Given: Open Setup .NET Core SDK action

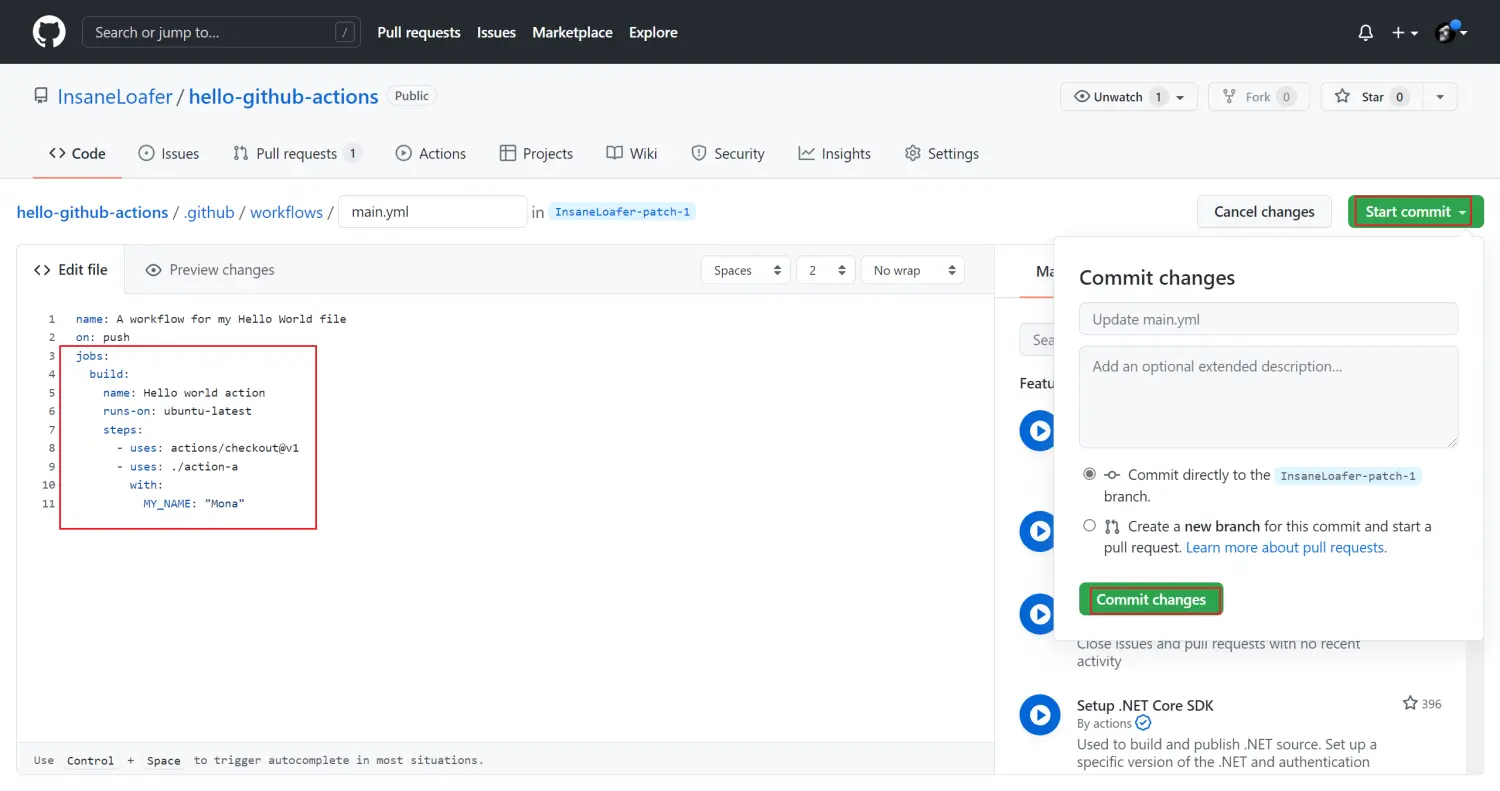Looking at the screenshot, I should point(1145,705).
